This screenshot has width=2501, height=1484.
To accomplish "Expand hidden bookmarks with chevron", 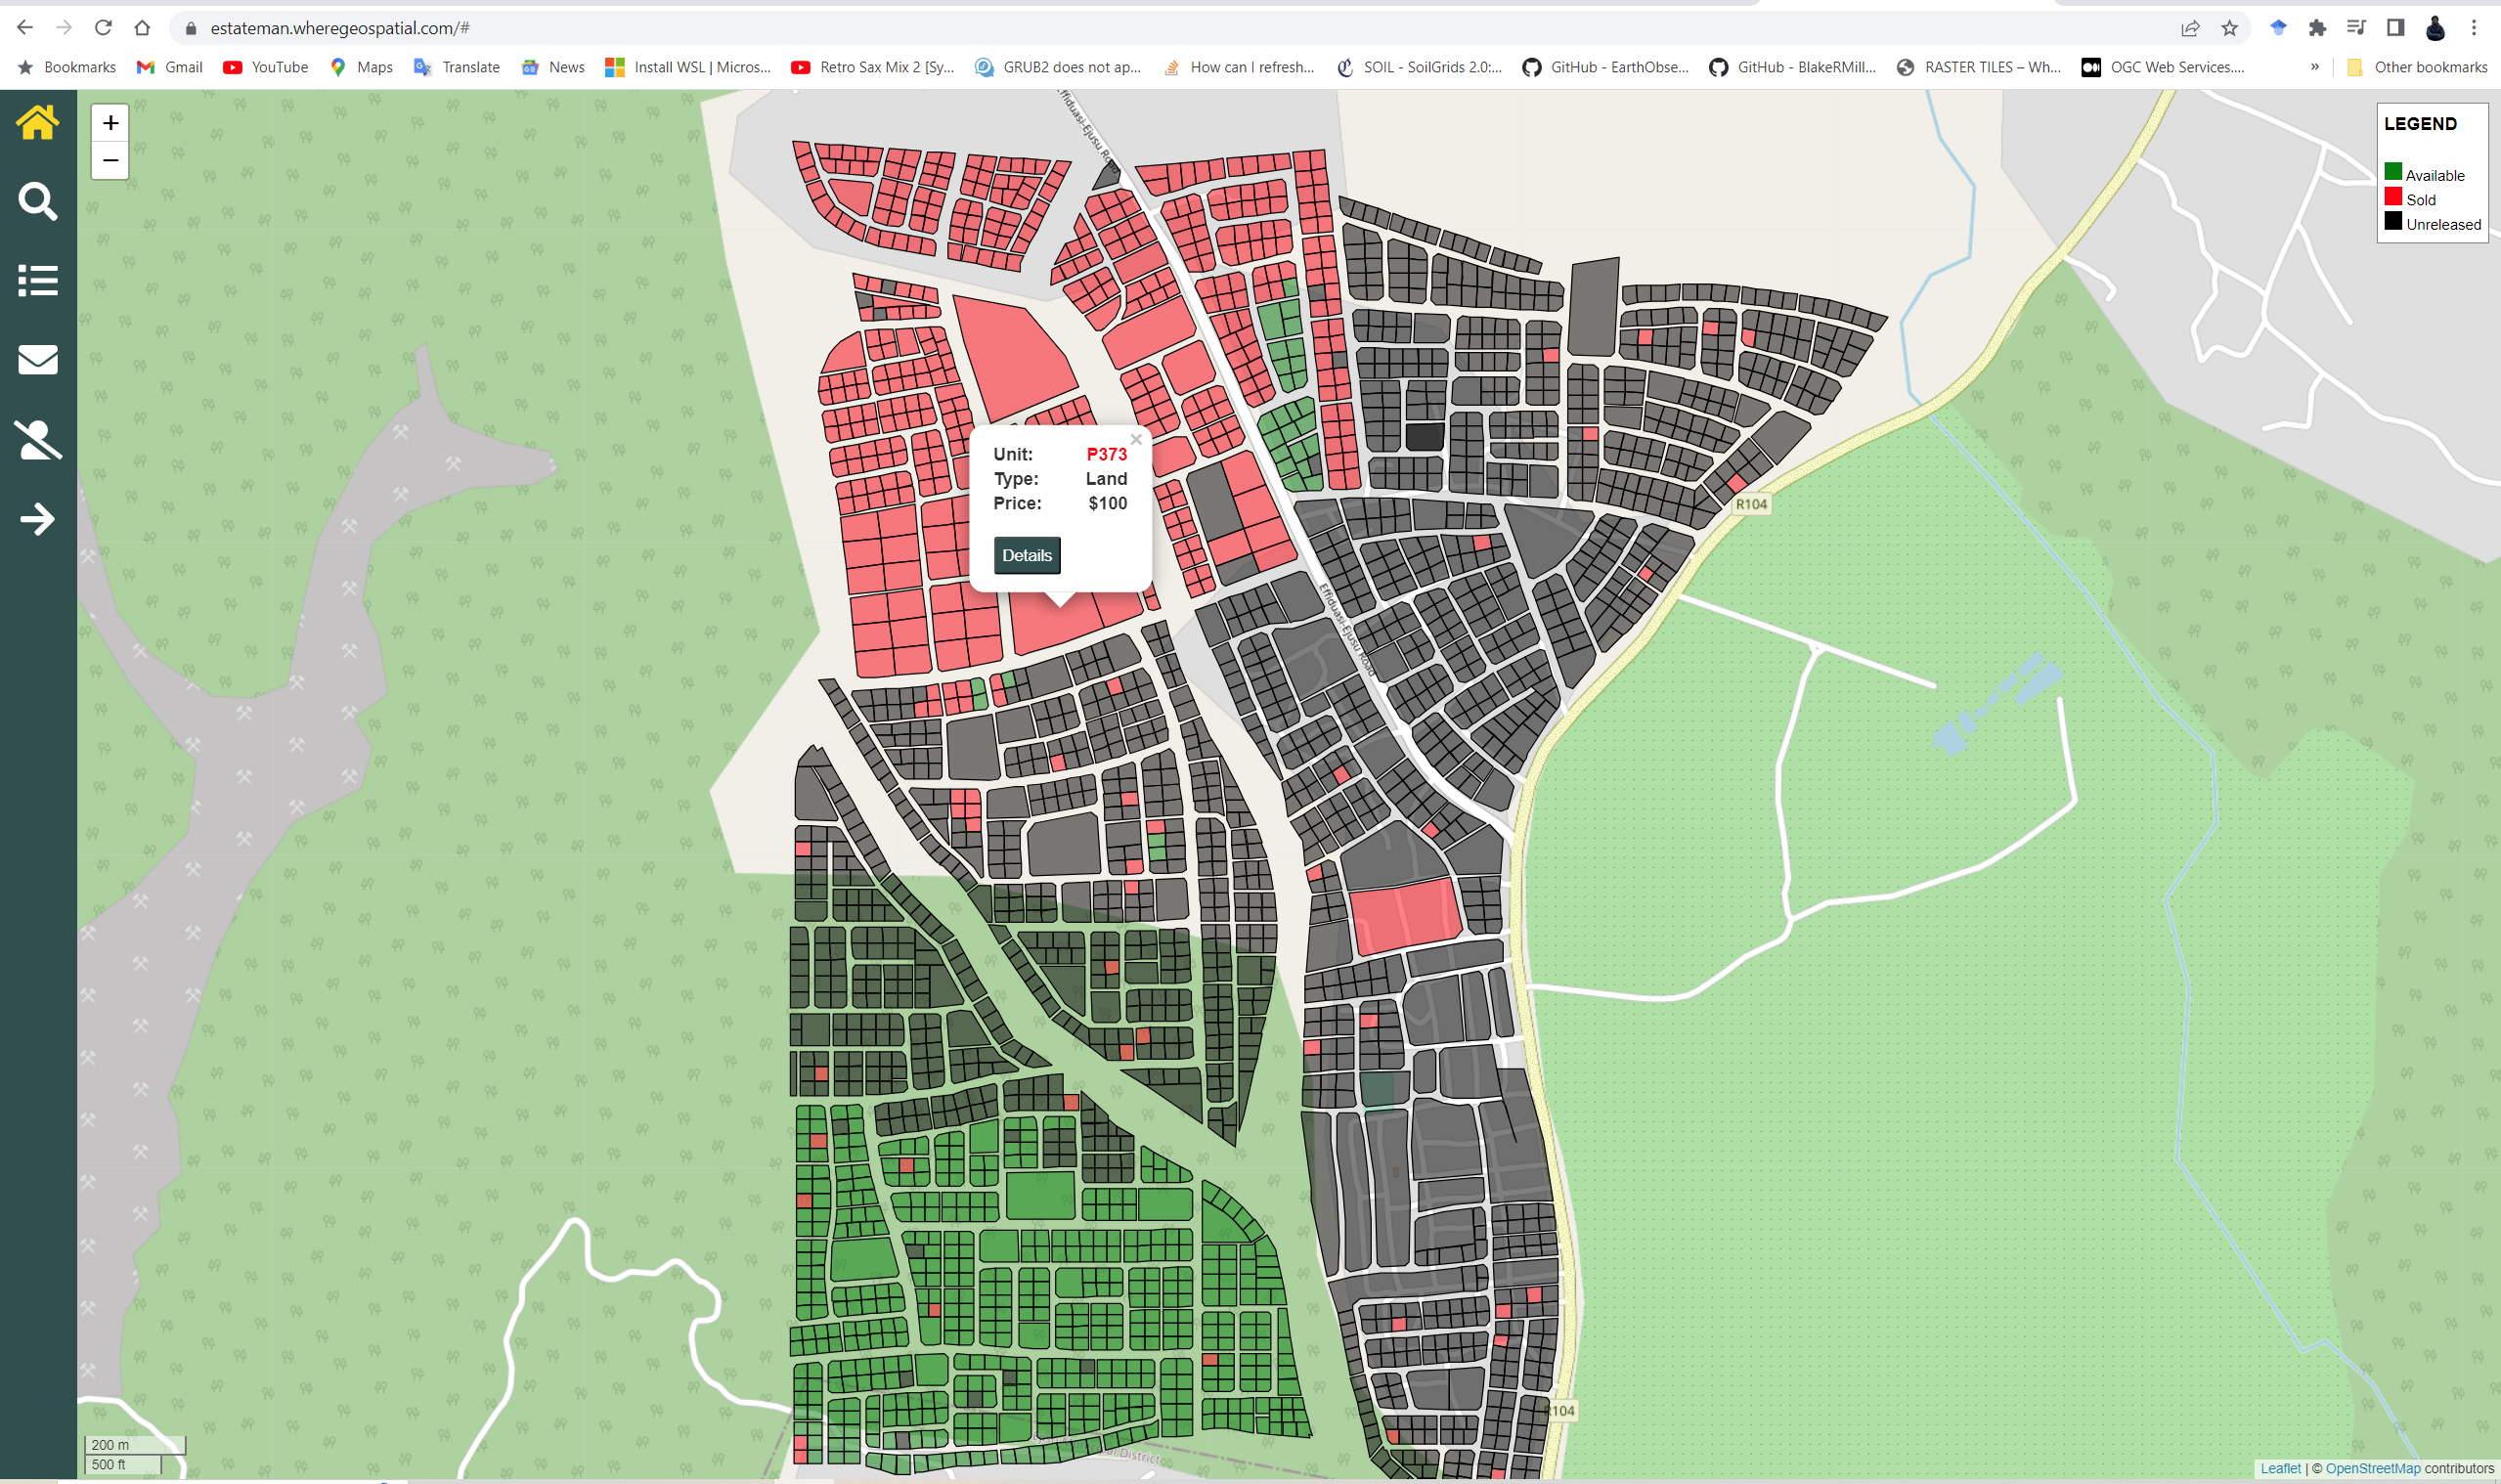I will [2314, 67].
